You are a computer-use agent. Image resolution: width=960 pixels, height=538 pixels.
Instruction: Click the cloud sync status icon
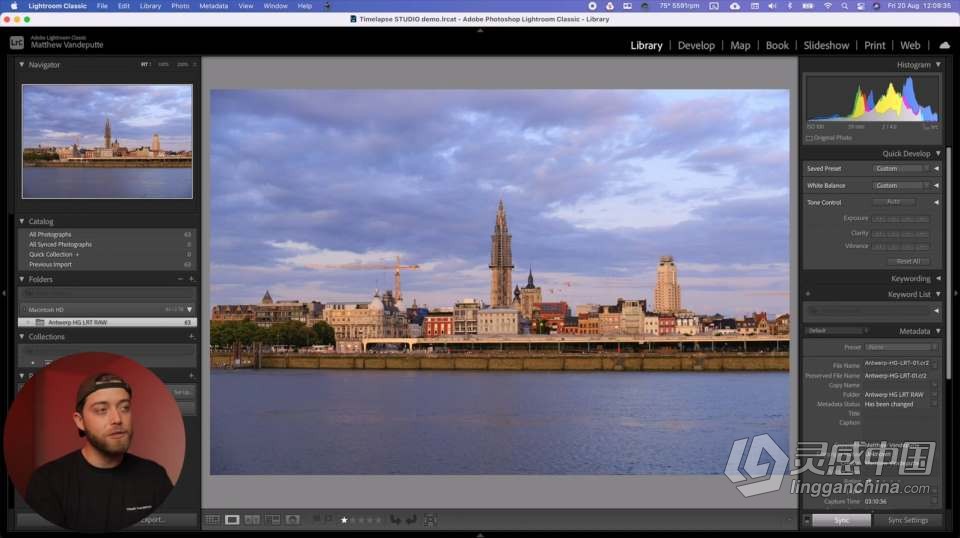pyautogui.click(x=945, y=45)
